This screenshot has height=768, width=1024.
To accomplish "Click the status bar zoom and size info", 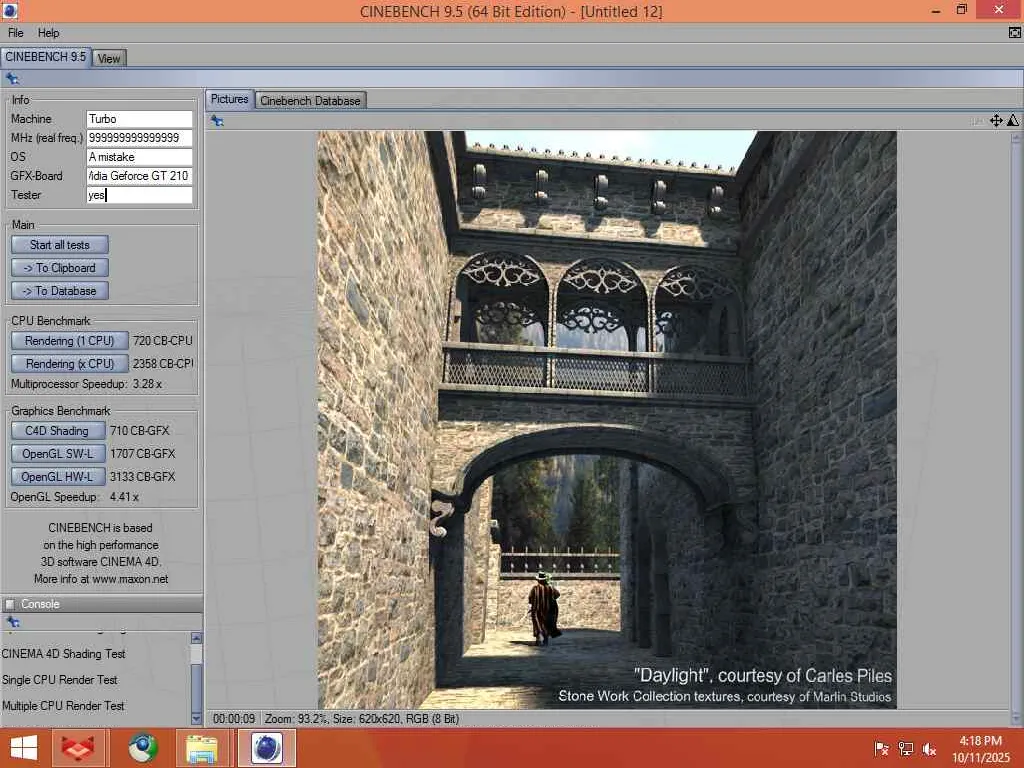I will pyautogui.click(x=362, y=718).
